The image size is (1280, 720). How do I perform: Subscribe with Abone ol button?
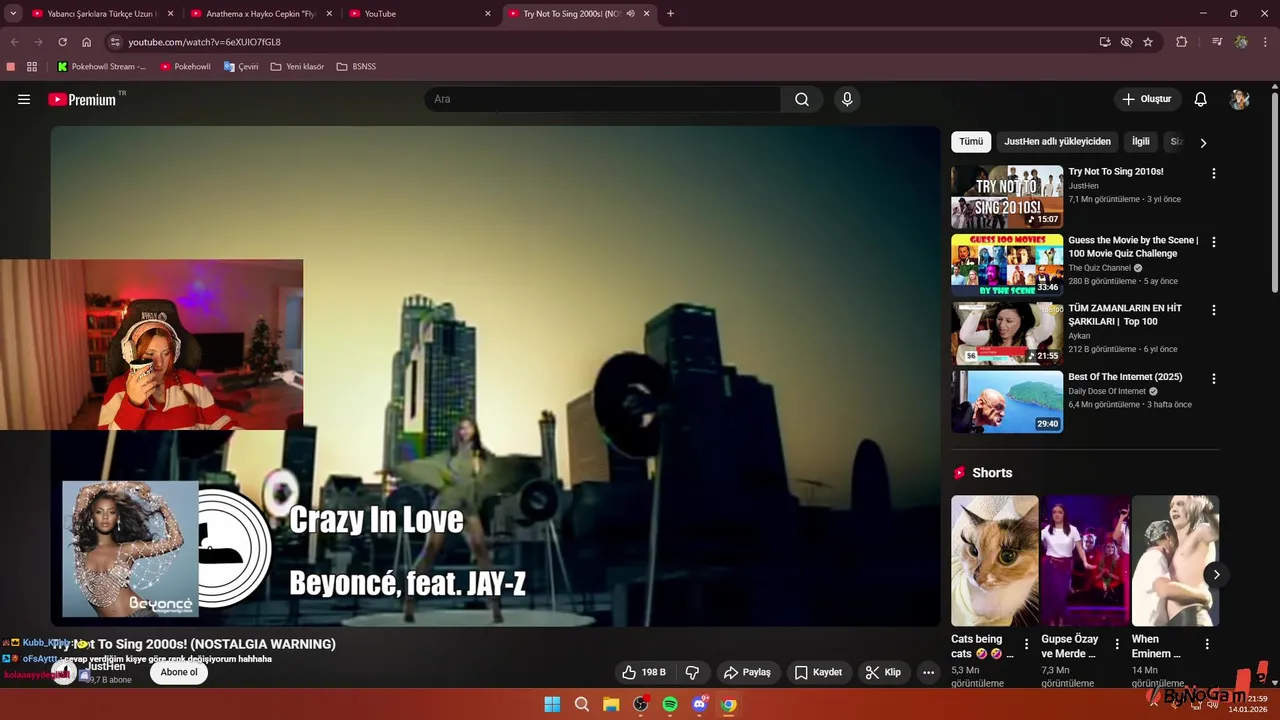pyautogui.click(x=179, y=672)
